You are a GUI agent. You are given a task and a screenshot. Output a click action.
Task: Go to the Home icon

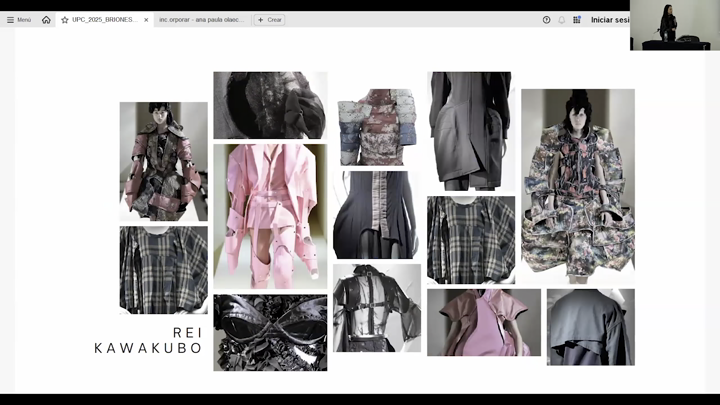pos(46,20)
